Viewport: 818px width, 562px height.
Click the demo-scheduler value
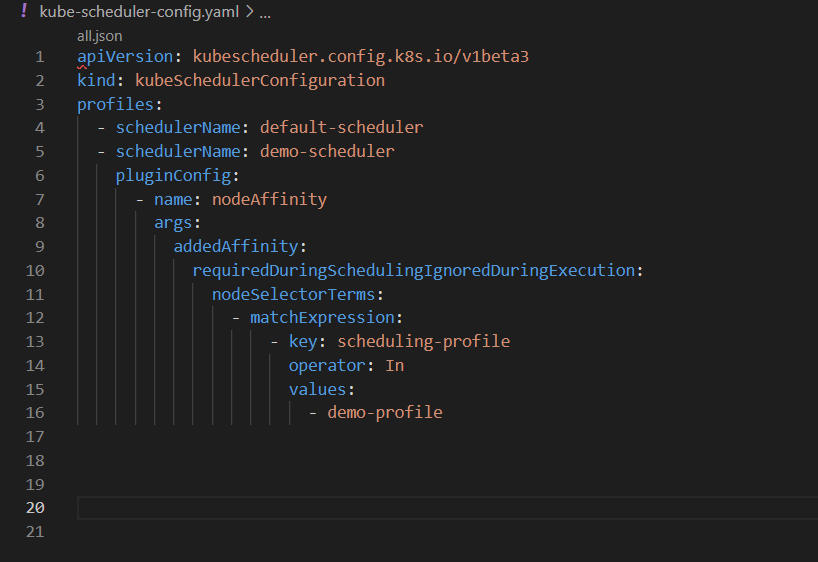tap(327, 151)
